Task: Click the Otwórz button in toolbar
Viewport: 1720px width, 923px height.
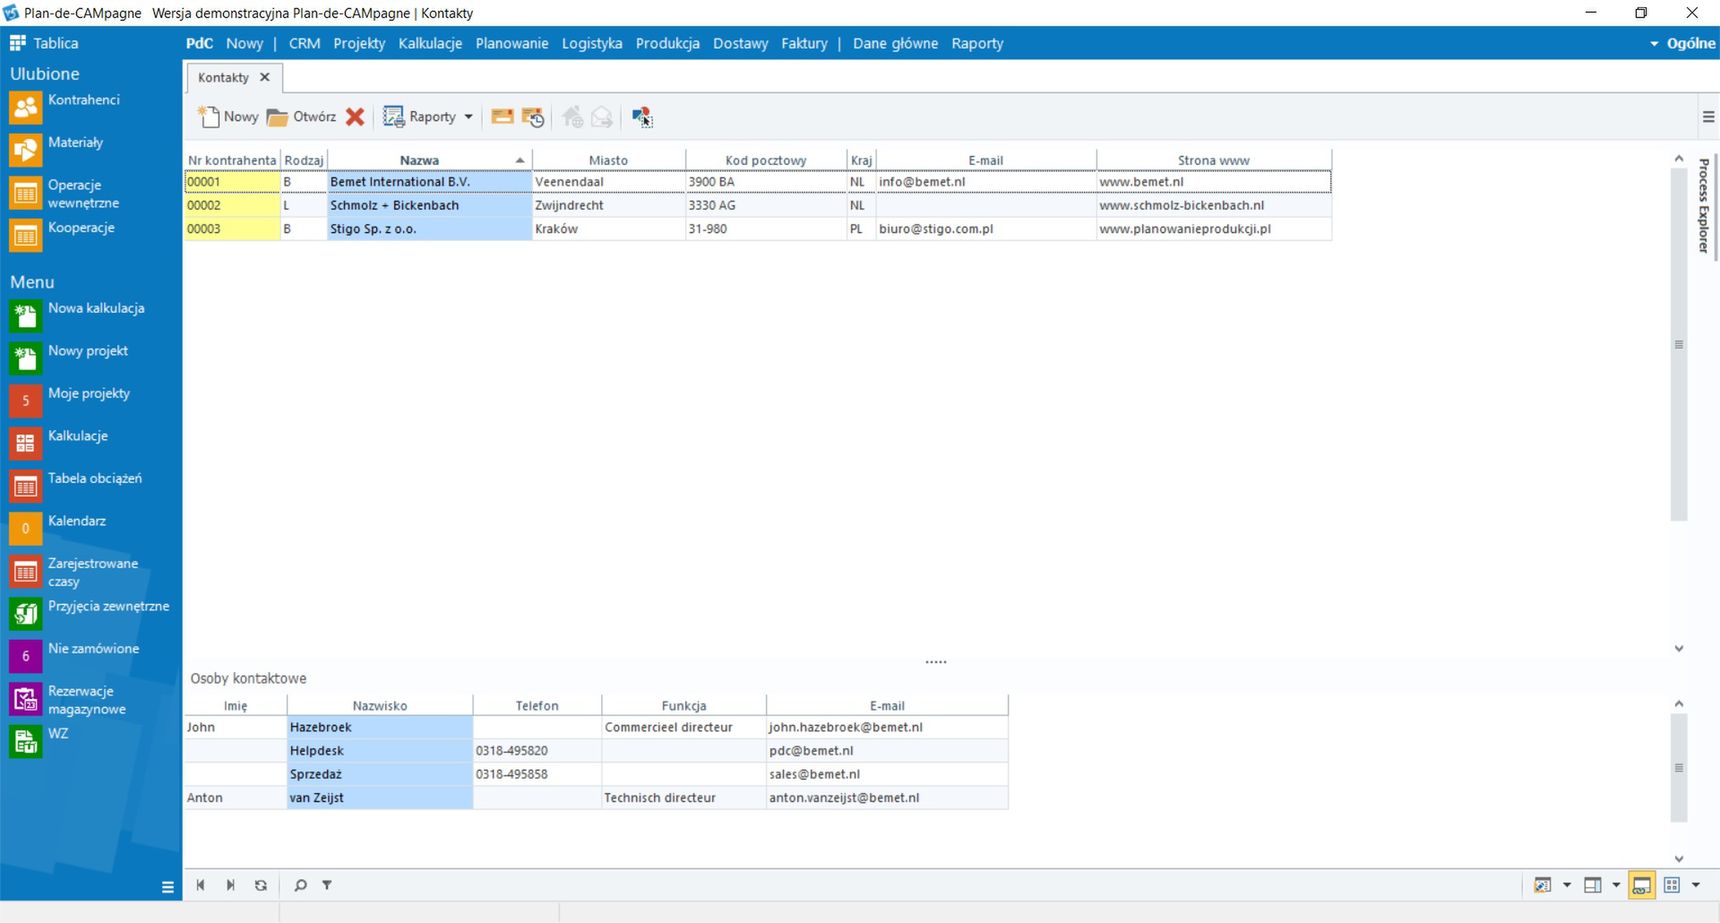Action: (x=301, y=117)
